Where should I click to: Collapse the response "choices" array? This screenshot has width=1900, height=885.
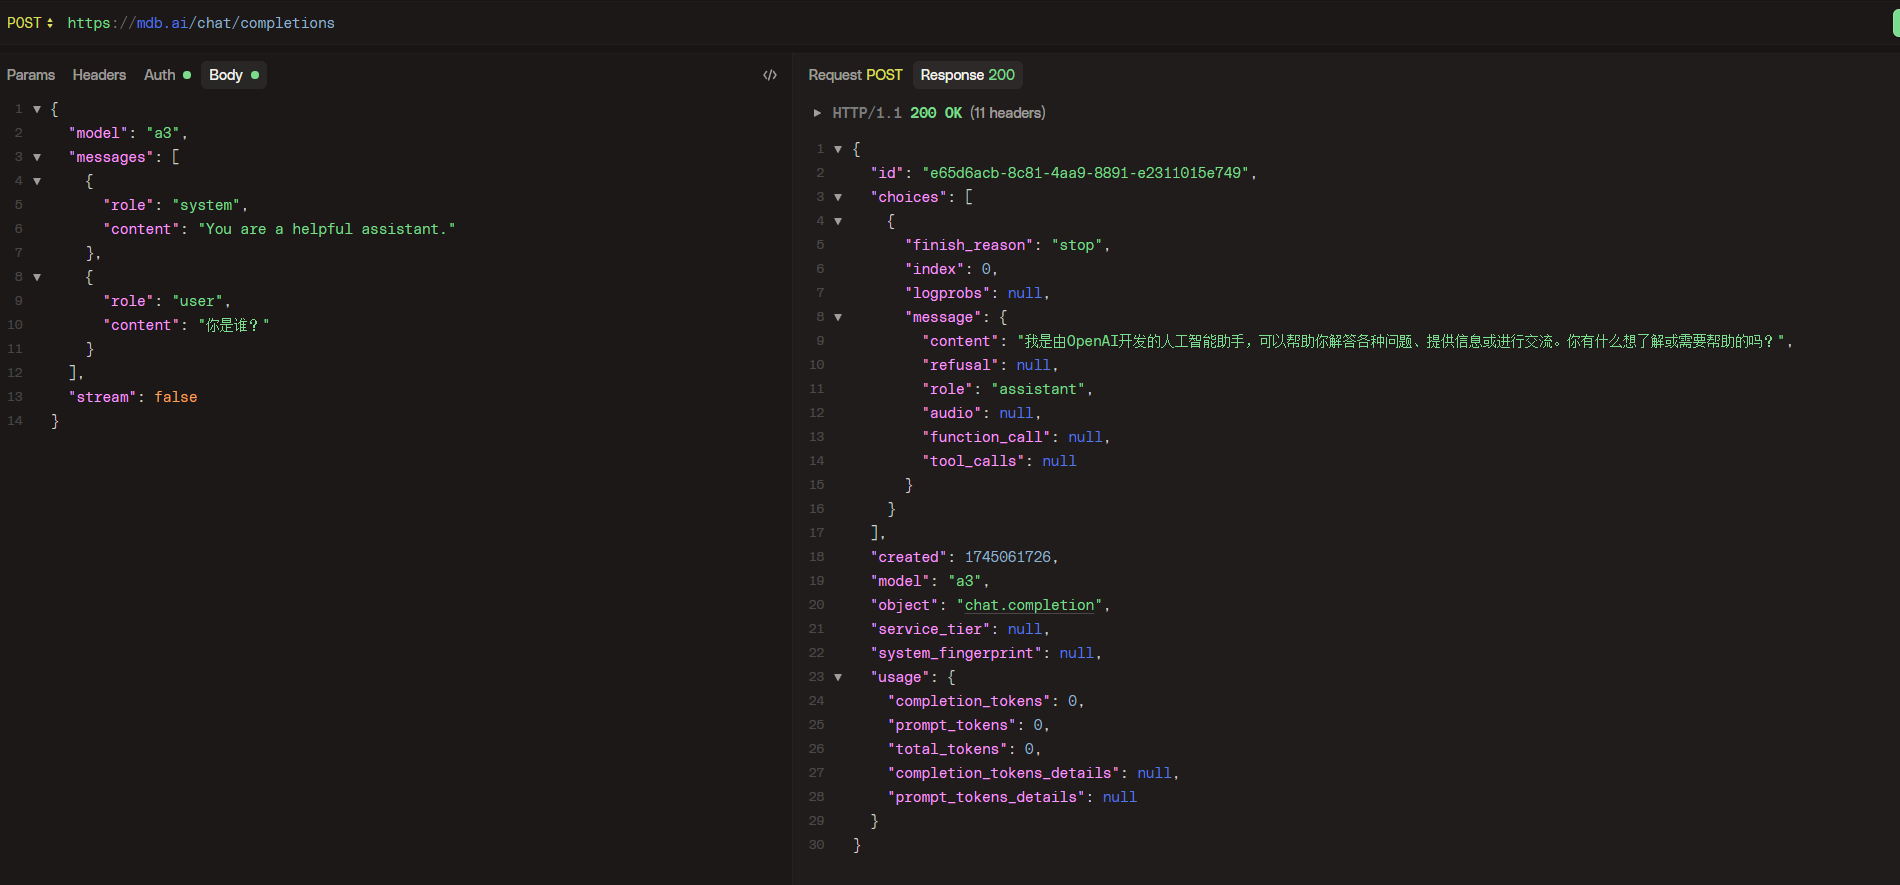pyautogui.click(x=838, y=197)
